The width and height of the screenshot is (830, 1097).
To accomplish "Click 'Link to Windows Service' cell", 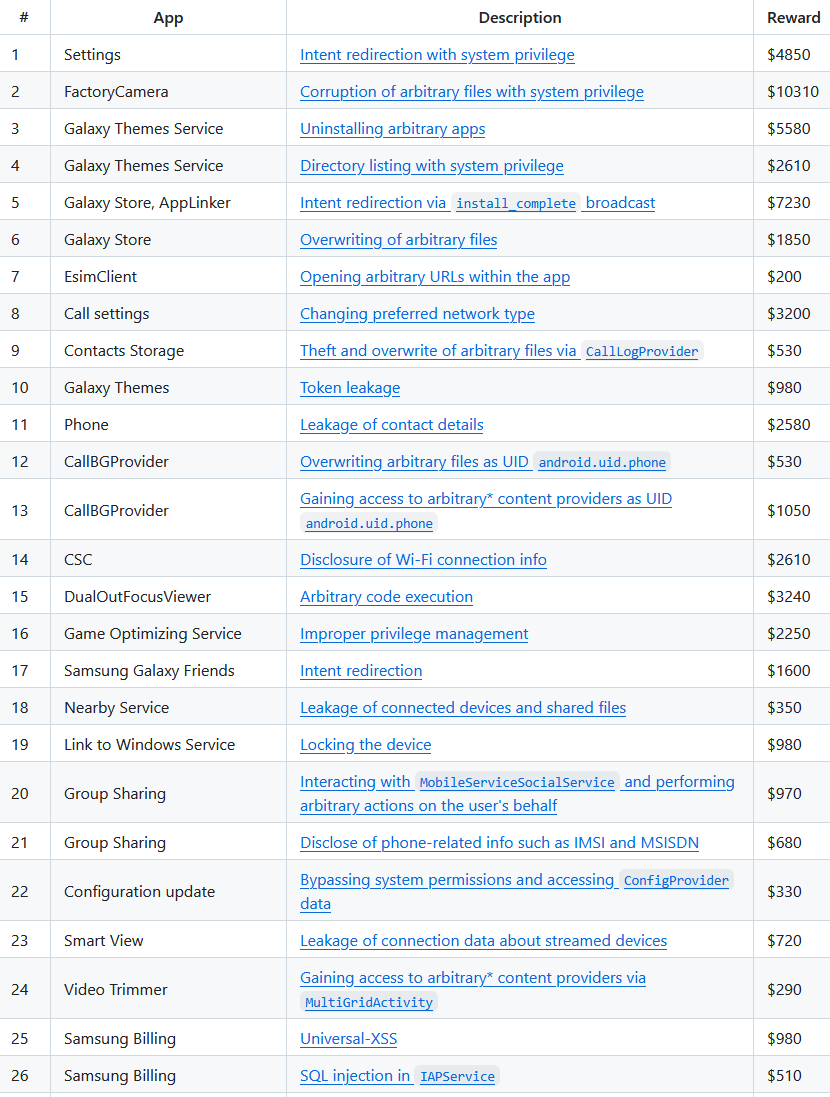I will pyautogui.click(x=169, y=745).
